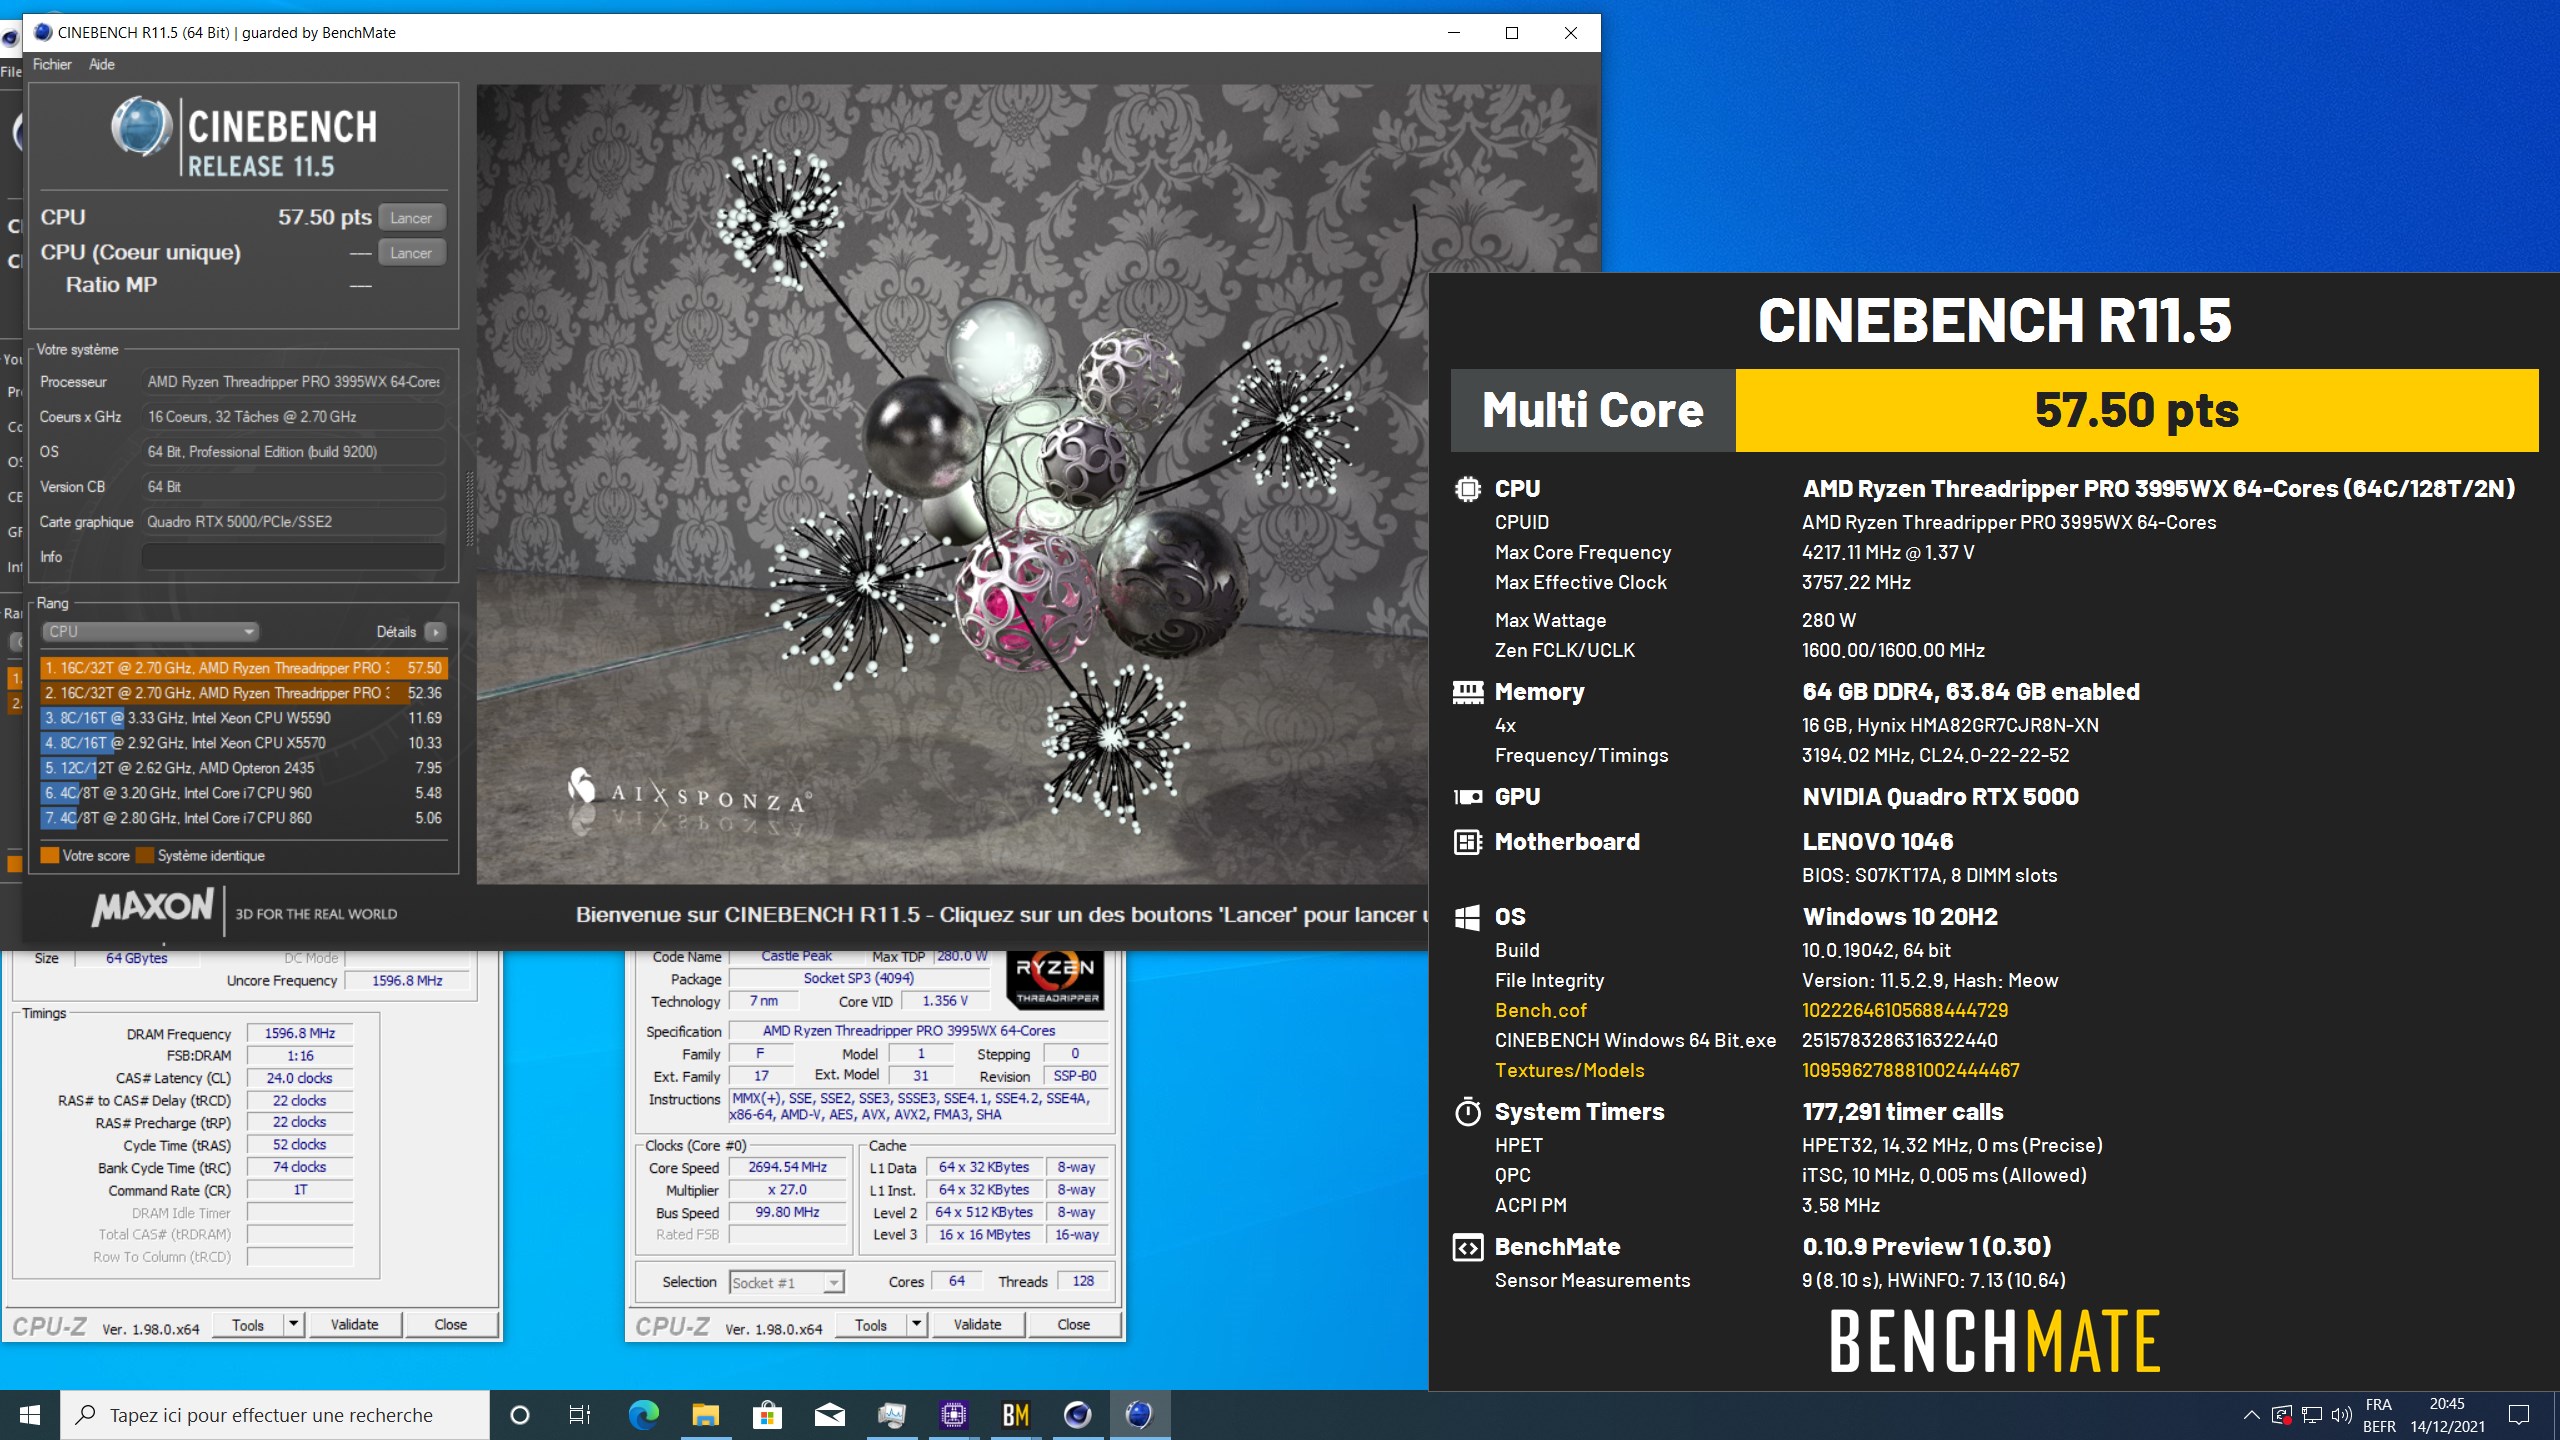The width and height of the screenshot is (2560, 1440).
Task: Select ranking row 1 with 57.50 score
Action: (x=243, y=668)
